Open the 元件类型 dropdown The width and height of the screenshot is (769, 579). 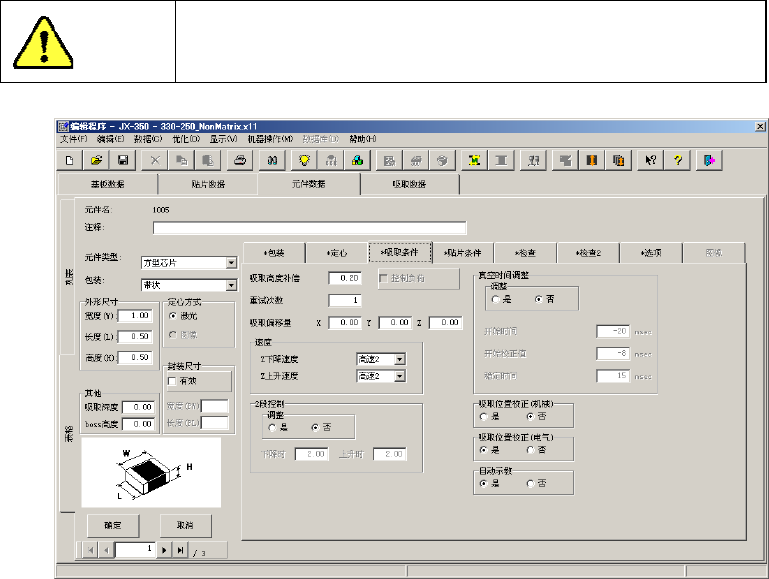point(231,263)
